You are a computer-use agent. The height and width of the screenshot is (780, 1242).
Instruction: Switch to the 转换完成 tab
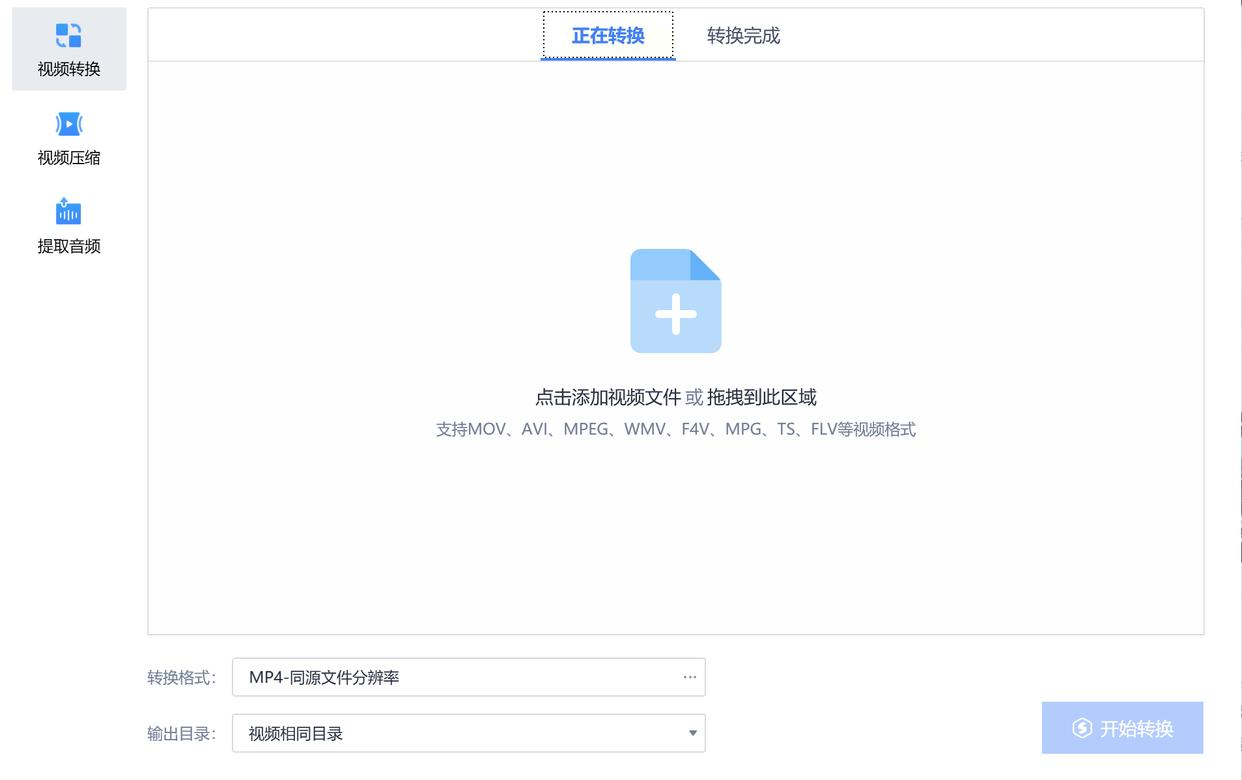coord(743,36)
